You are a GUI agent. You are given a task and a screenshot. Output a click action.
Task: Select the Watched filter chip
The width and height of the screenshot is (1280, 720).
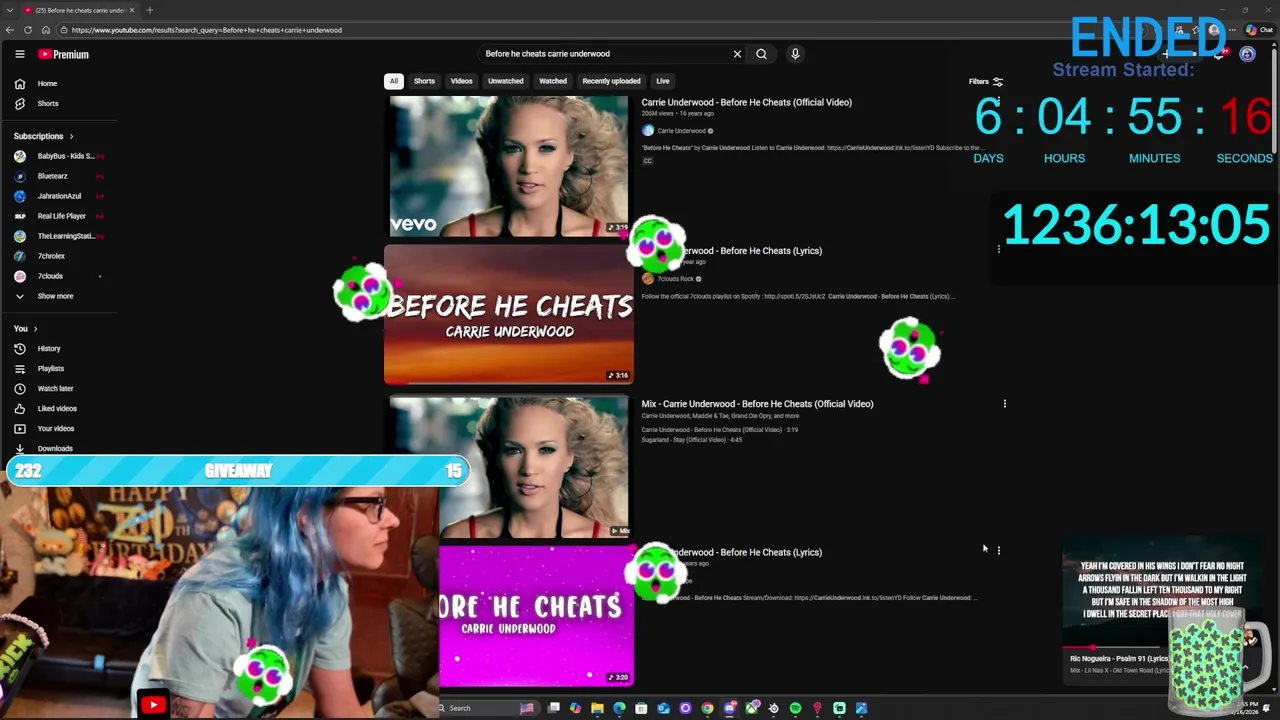pos(553,81)
